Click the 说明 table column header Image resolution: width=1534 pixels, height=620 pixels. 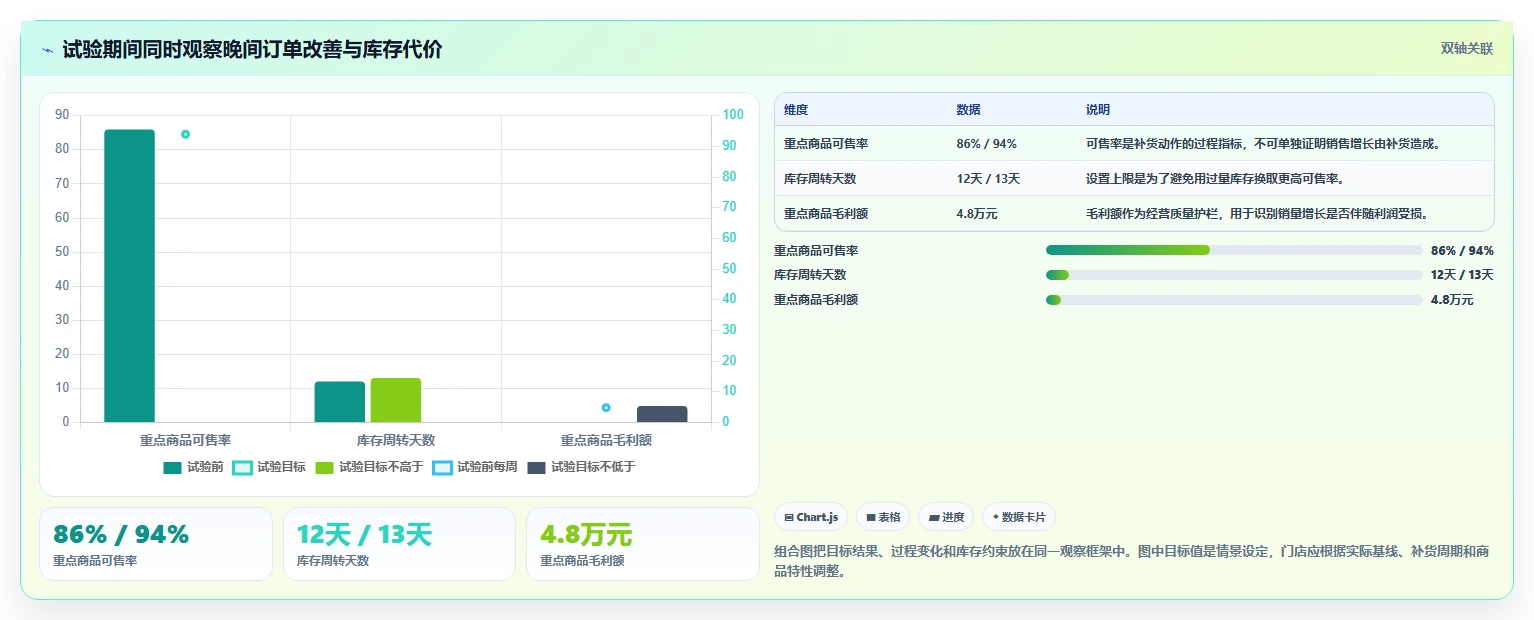(1098, 110)
